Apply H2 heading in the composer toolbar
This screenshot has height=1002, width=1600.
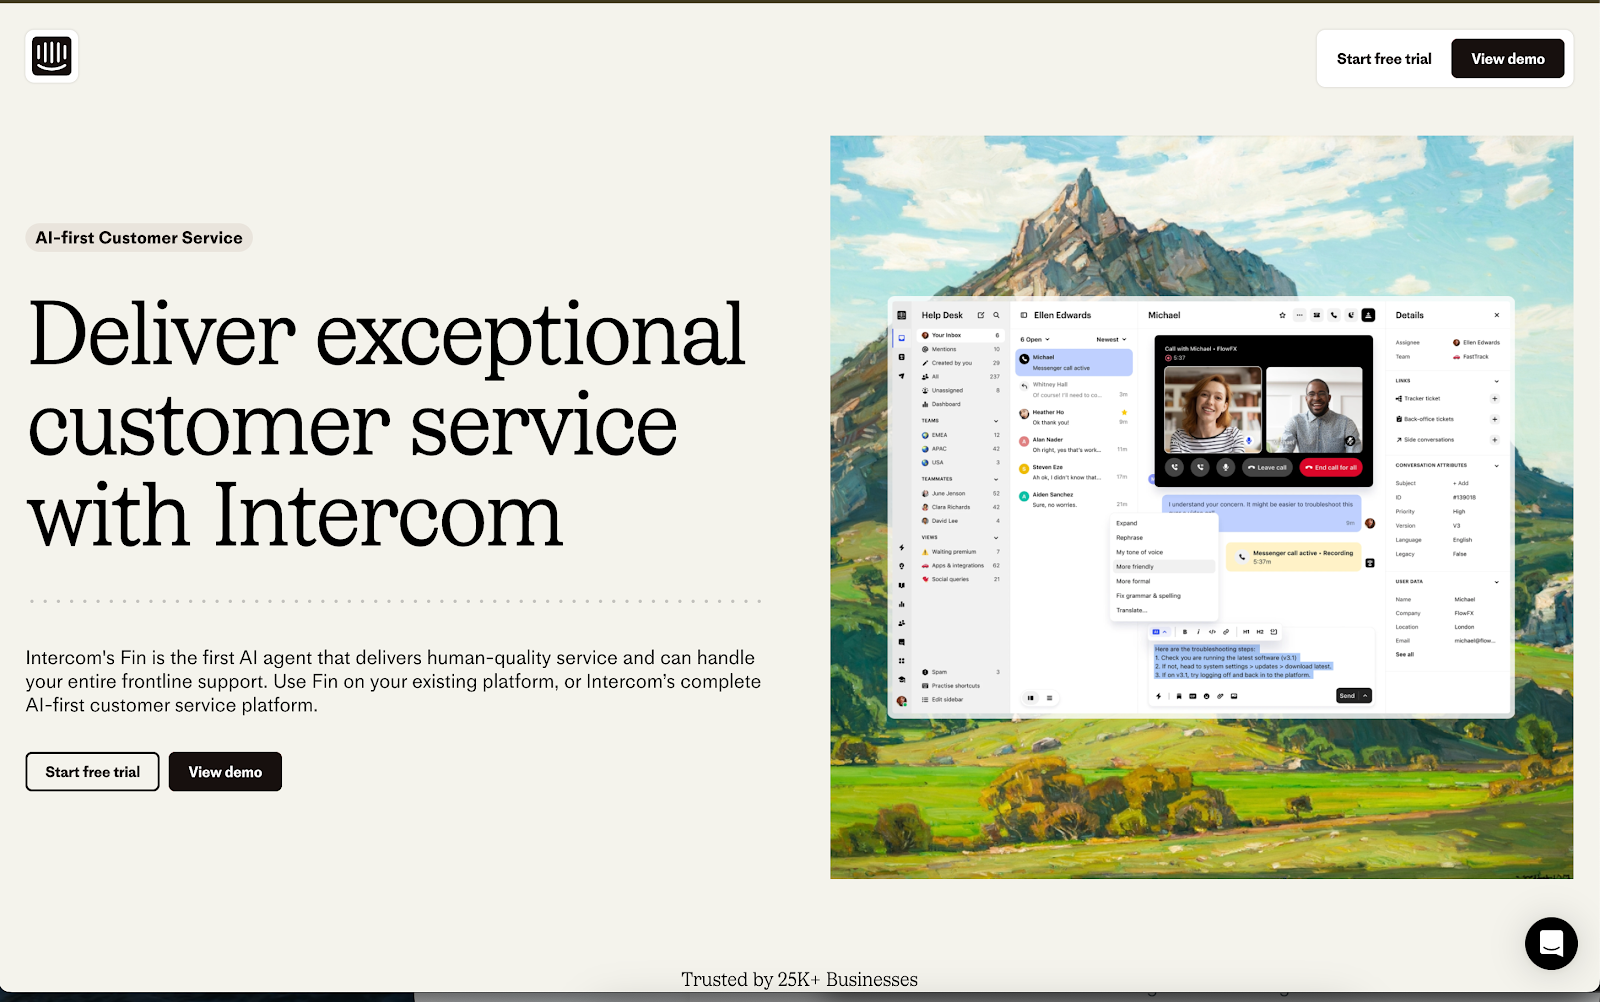(1260, 632)
